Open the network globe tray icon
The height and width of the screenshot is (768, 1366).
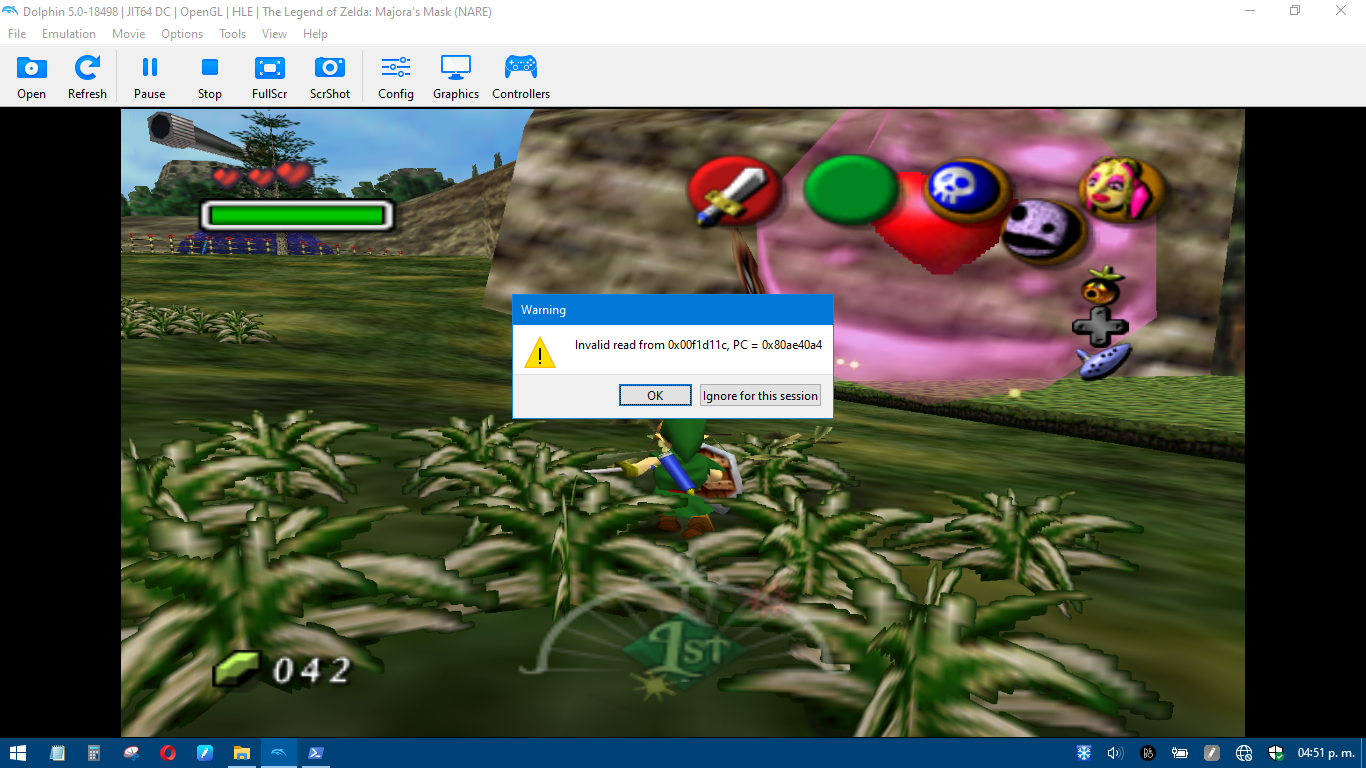(x=1244, y=753)
